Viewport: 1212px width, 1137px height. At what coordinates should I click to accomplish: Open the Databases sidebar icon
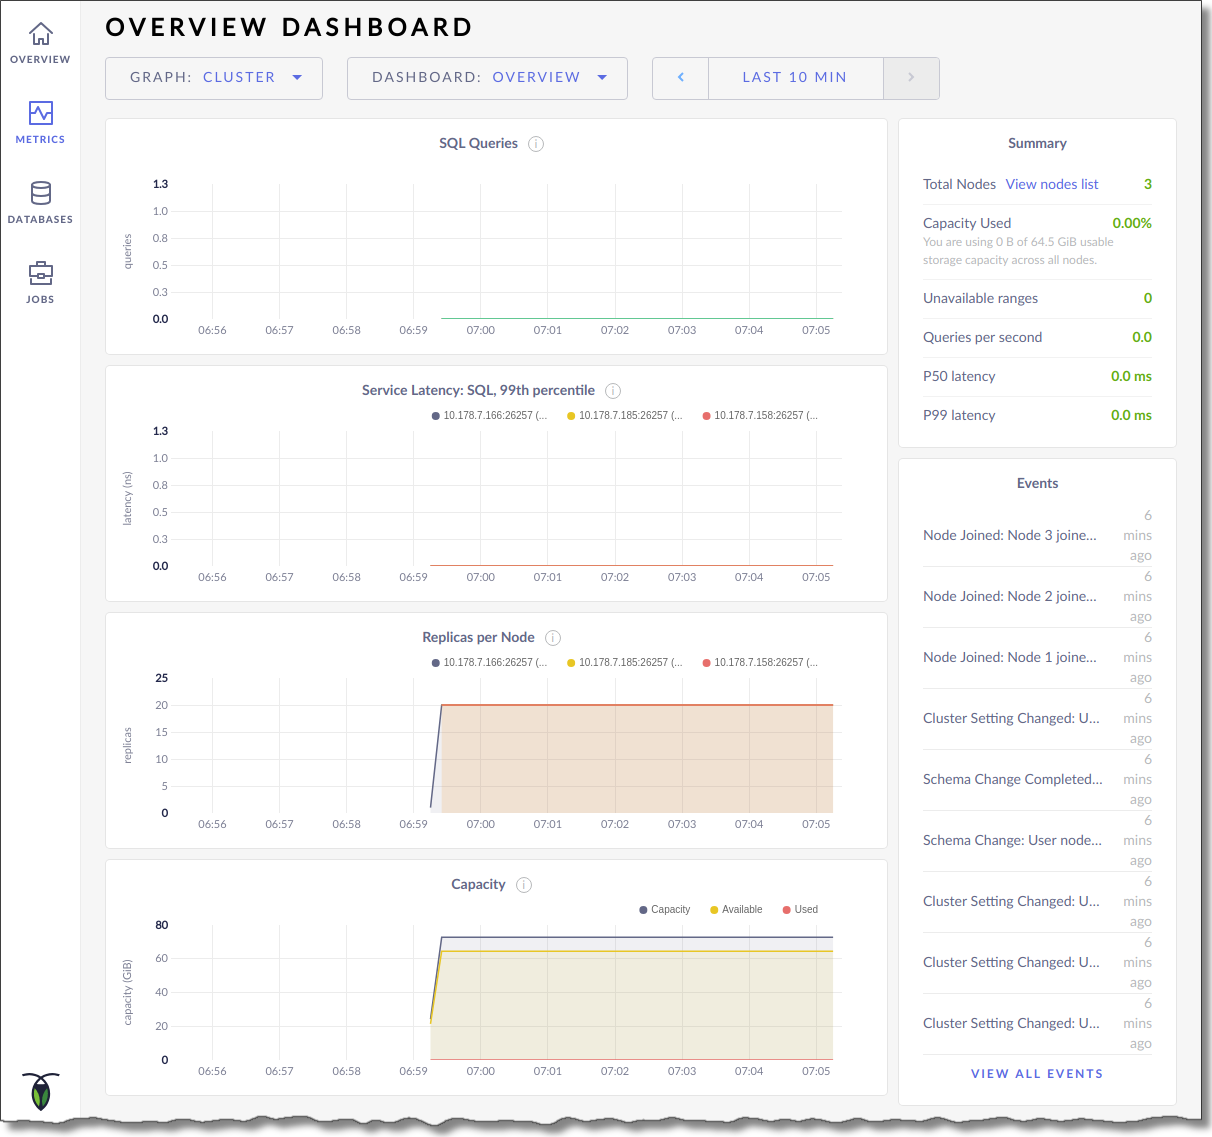coord(40,194)
